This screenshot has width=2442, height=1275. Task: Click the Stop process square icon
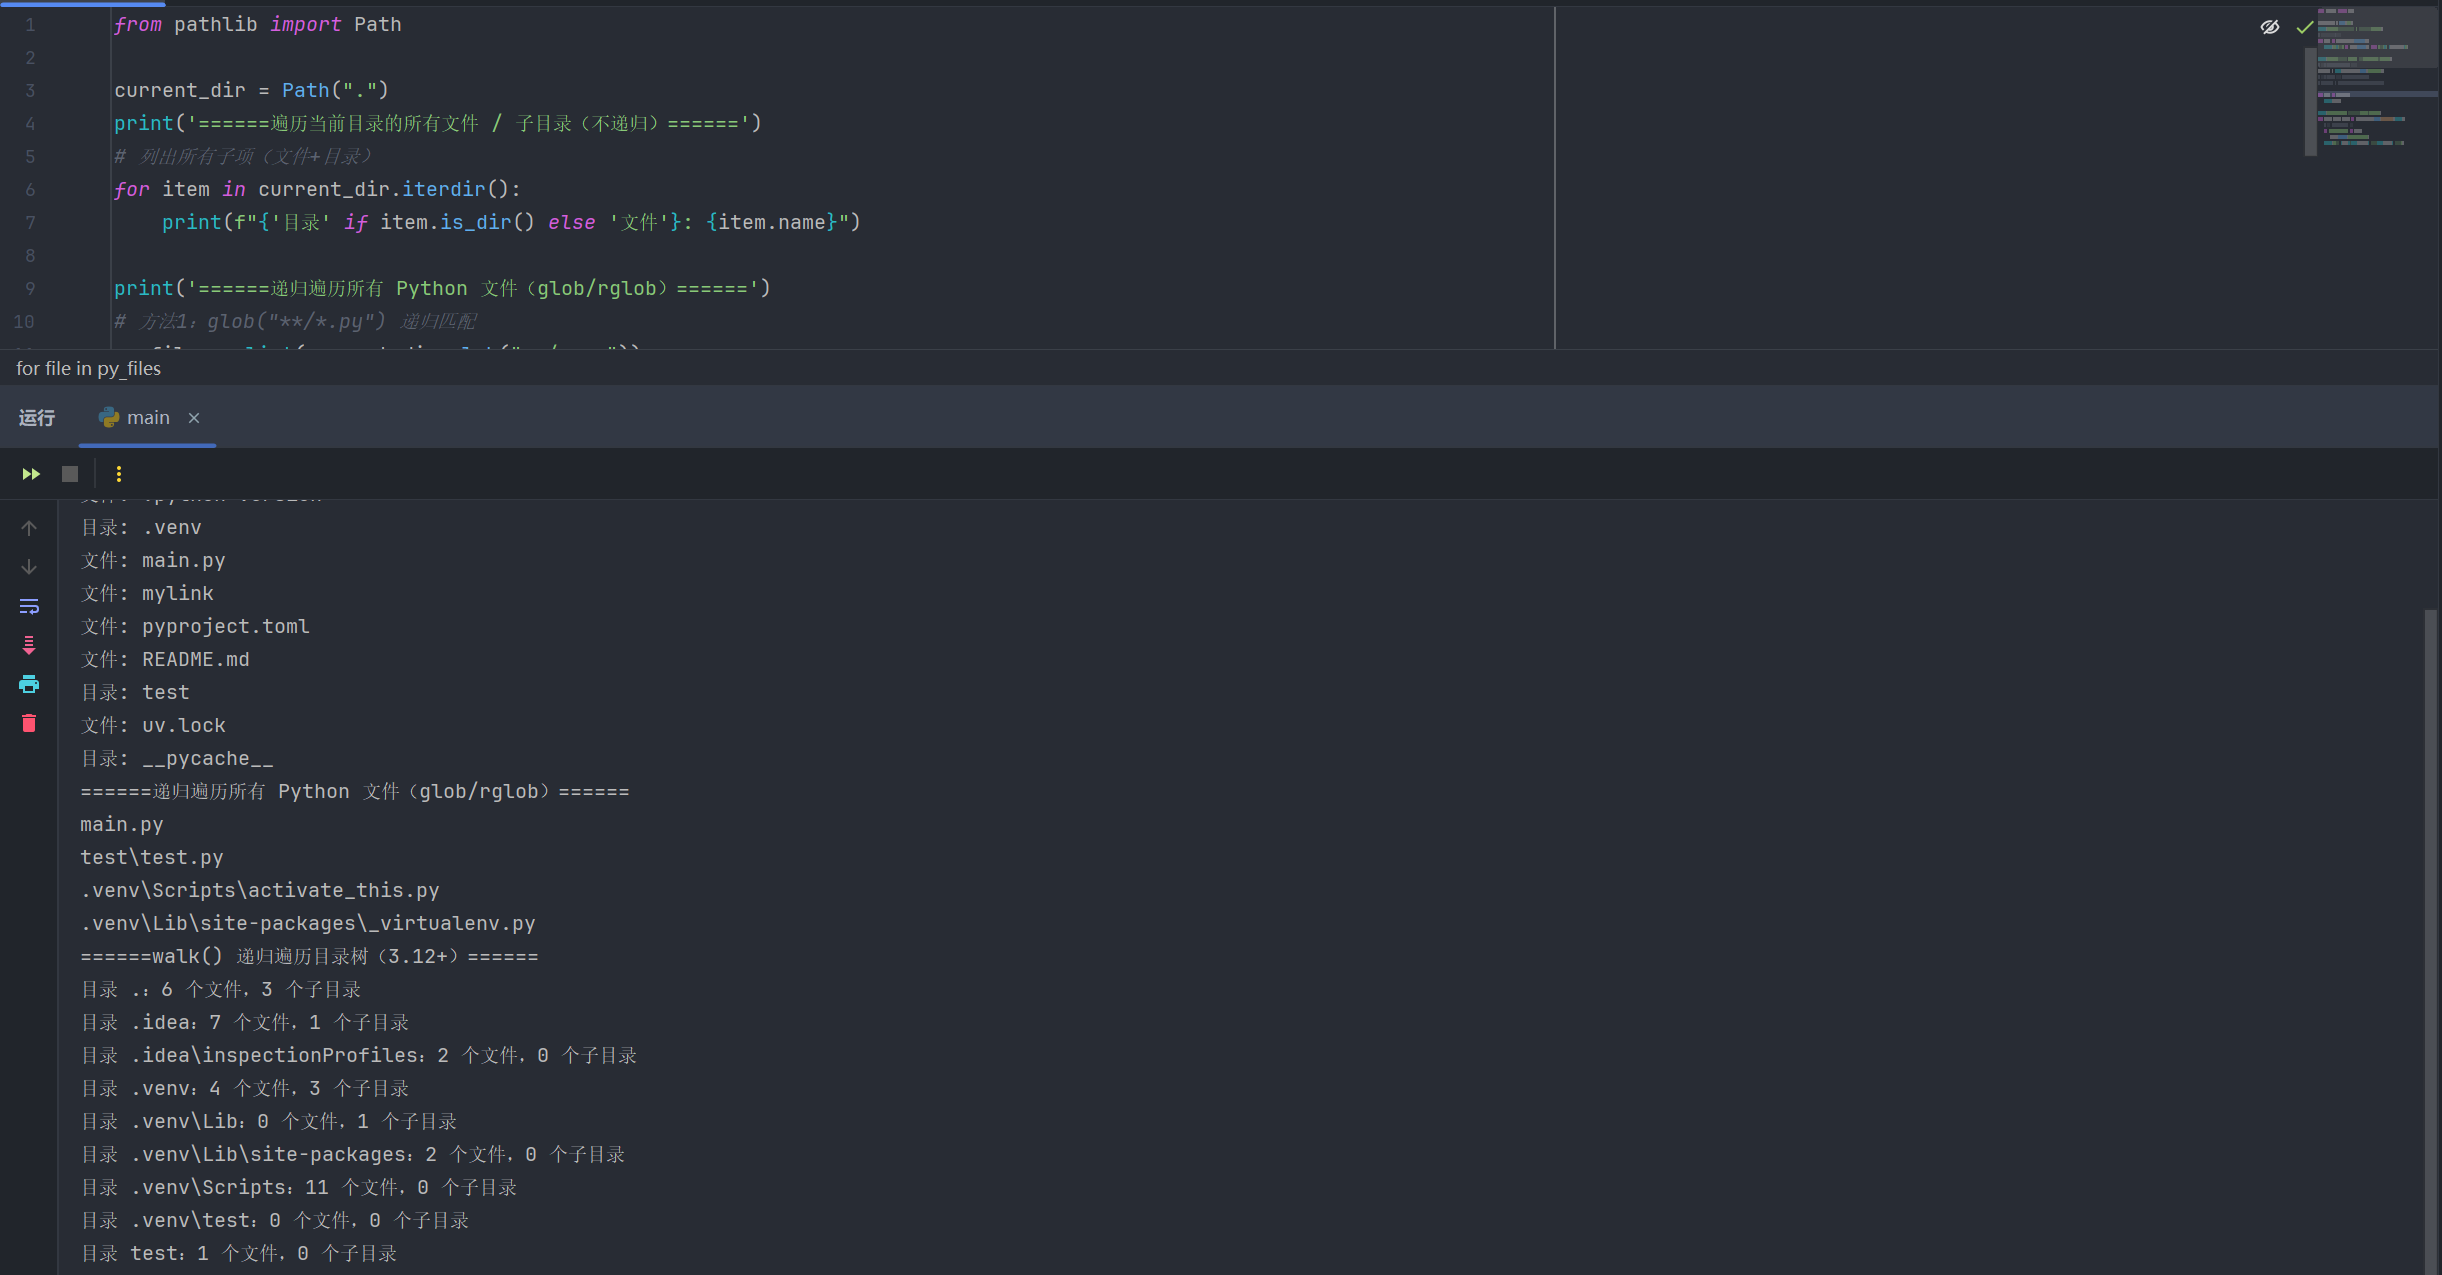click(70, 474)
